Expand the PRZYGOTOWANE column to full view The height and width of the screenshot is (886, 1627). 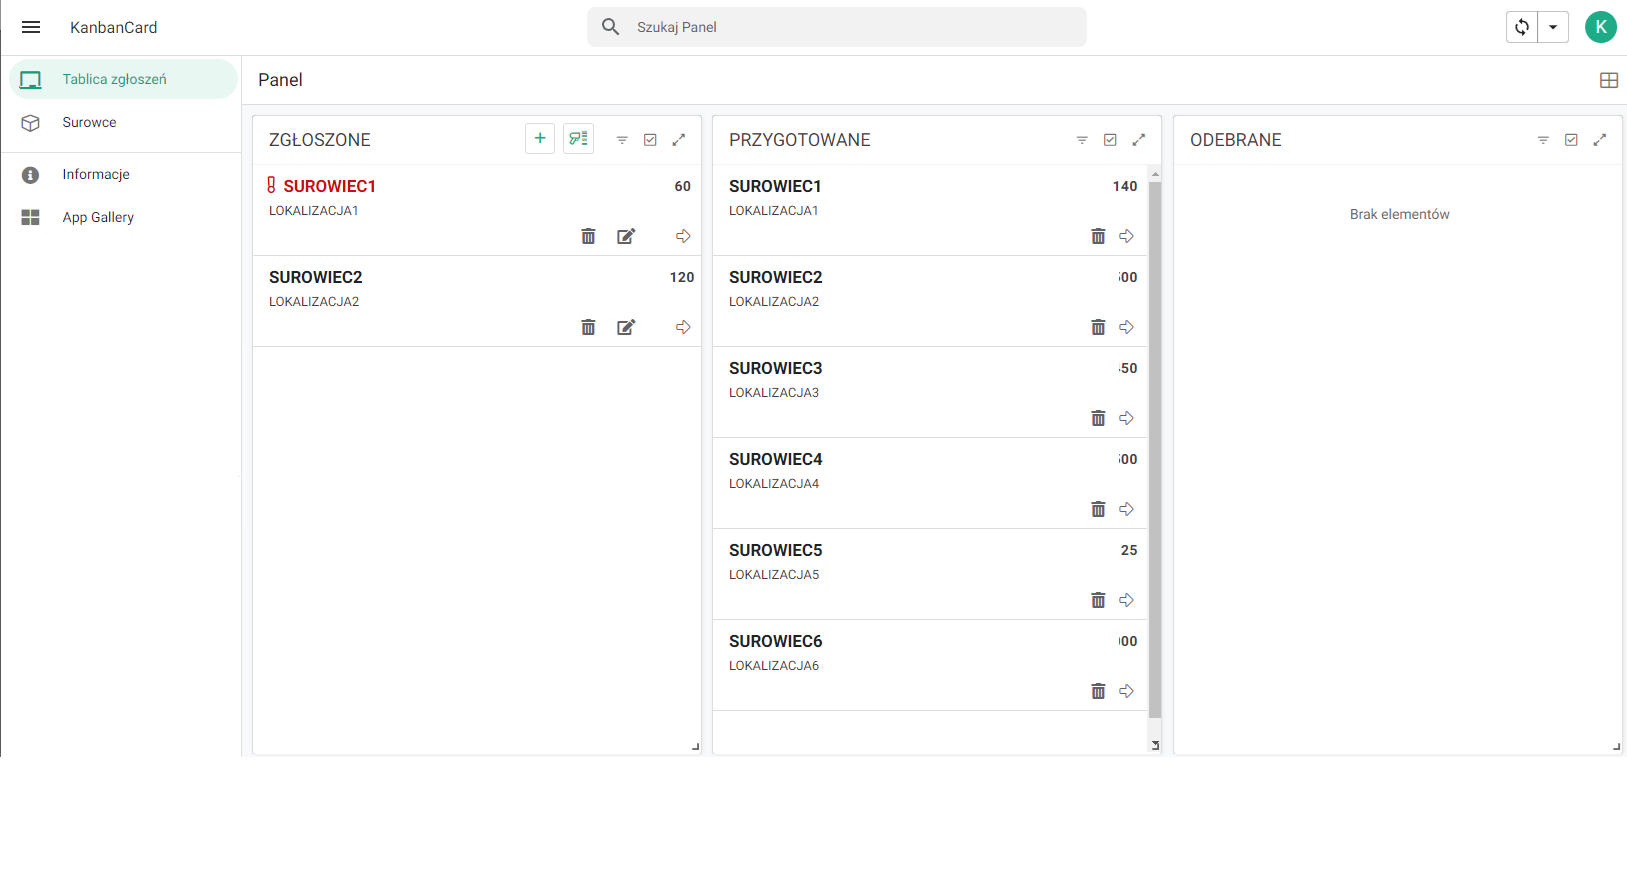[1138, 140]
